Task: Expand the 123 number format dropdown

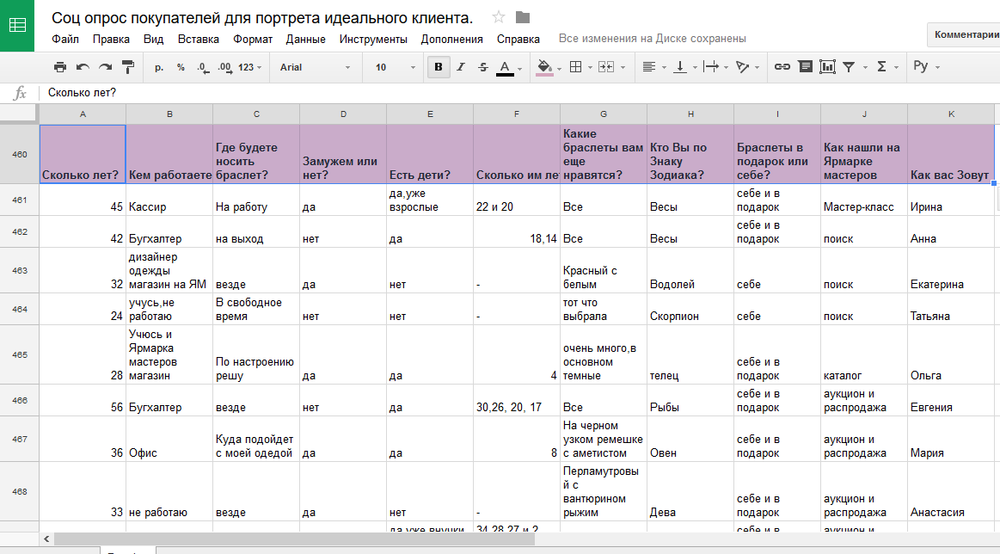Action: 250,67
